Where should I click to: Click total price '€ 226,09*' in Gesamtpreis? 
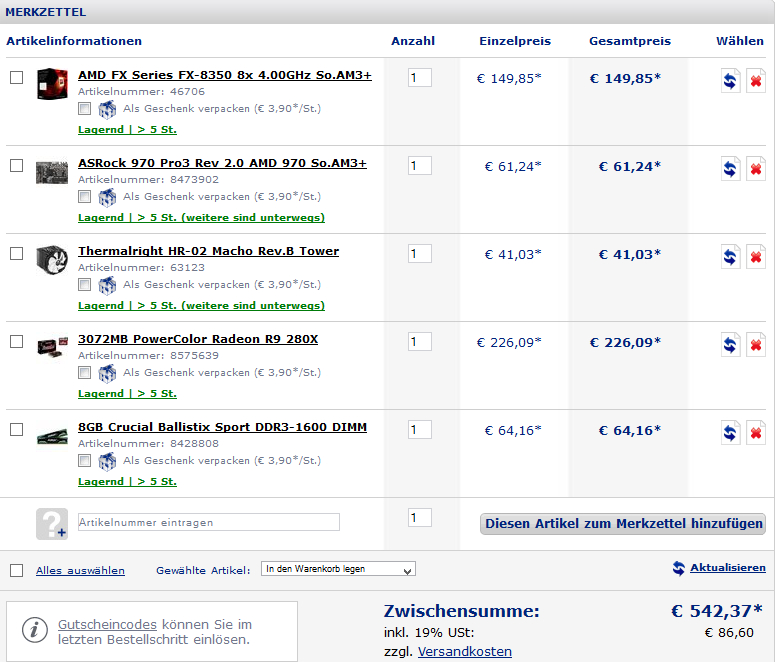(x=625, y=342)
